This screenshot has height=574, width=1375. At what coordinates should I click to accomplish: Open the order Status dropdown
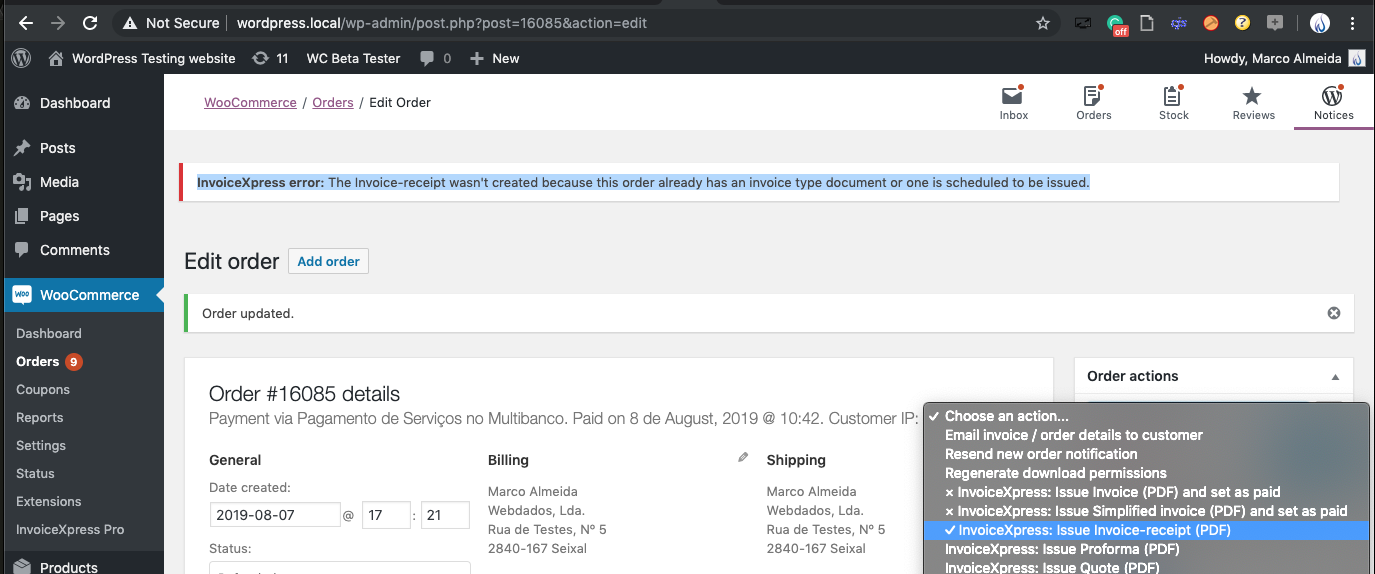tap(340, 568)
